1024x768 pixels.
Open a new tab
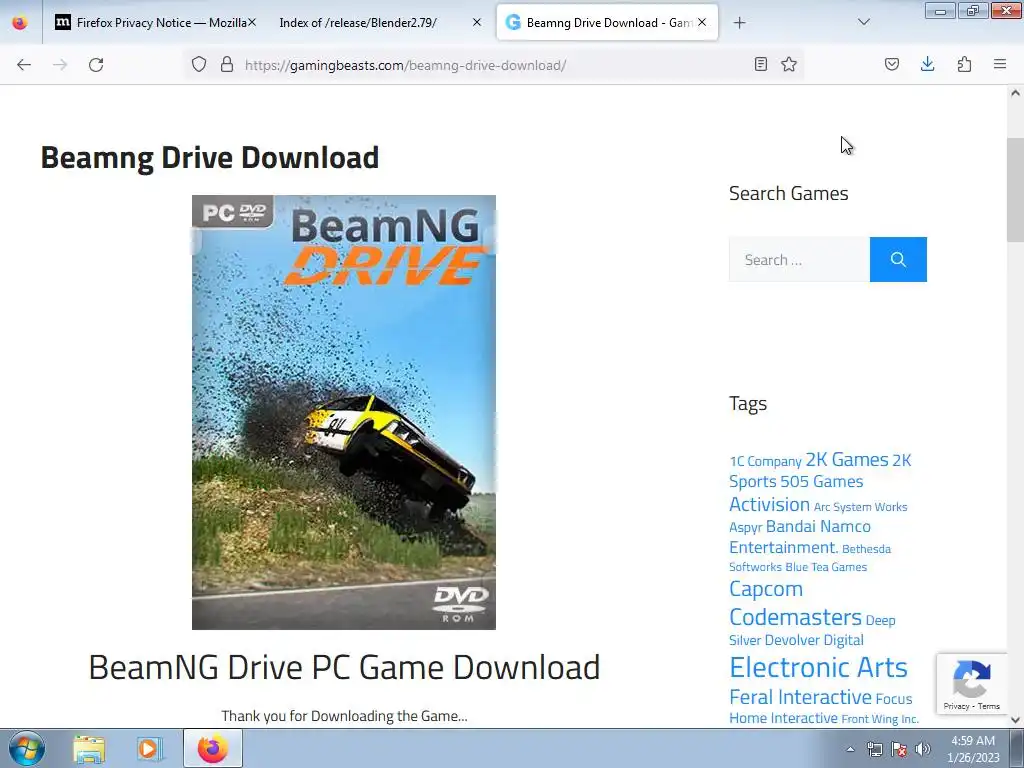[739, 23]
